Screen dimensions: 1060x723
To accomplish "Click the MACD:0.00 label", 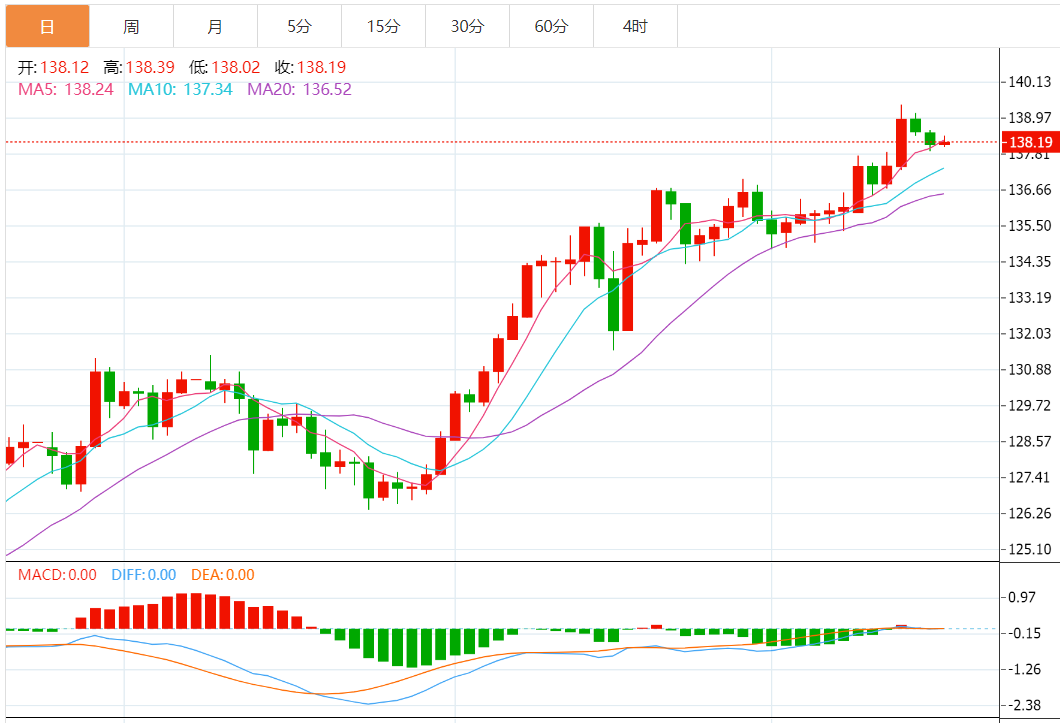I will pyautogui.click(x=57, y=575).
